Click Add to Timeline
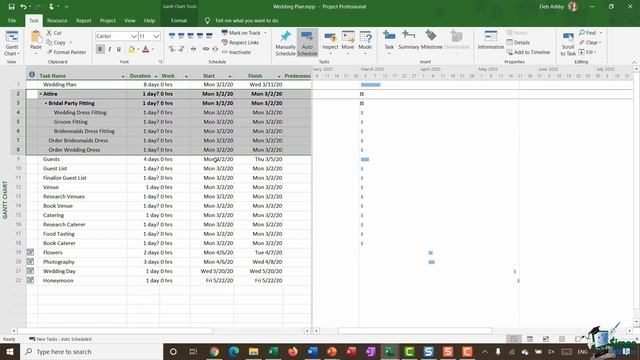Image resolution: width=640 pixels, height=360 pixels. pyautogui.click(x=528, y=52)
